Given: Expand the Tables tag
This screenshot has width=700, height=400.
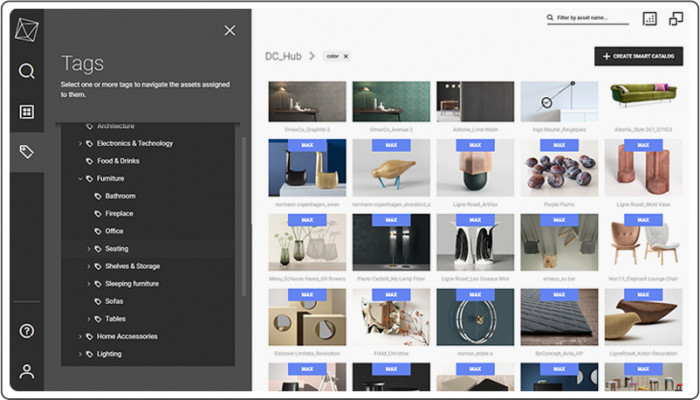Looking at the screenshot, I should tap(88, 319).
